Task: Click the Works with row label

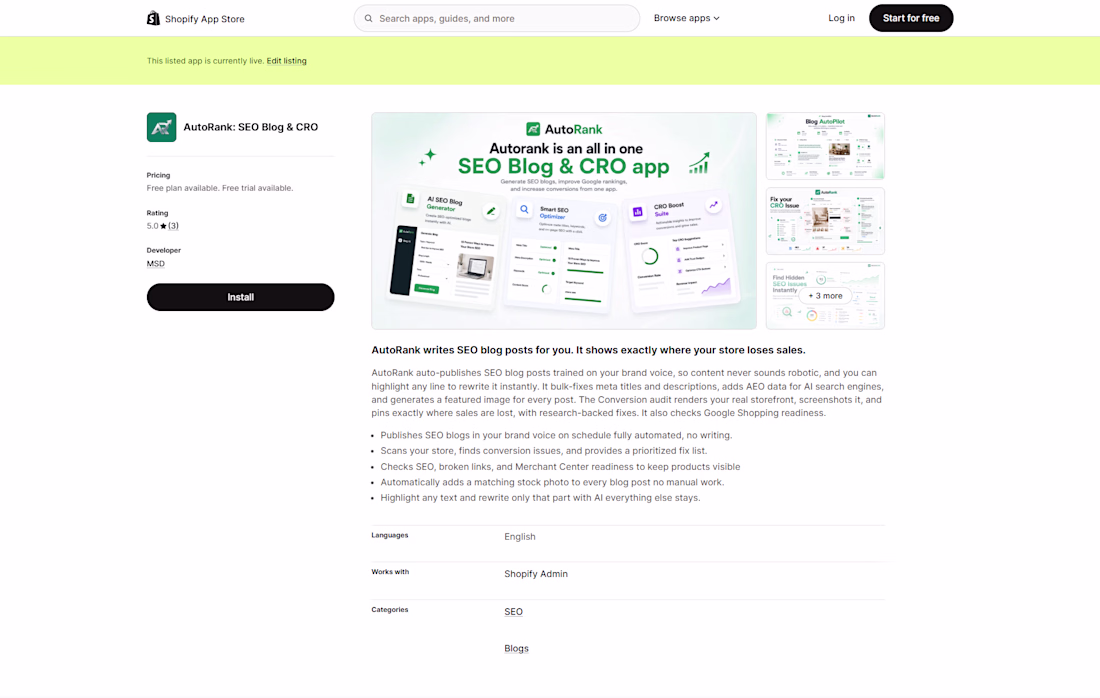Action: (390, 572)
